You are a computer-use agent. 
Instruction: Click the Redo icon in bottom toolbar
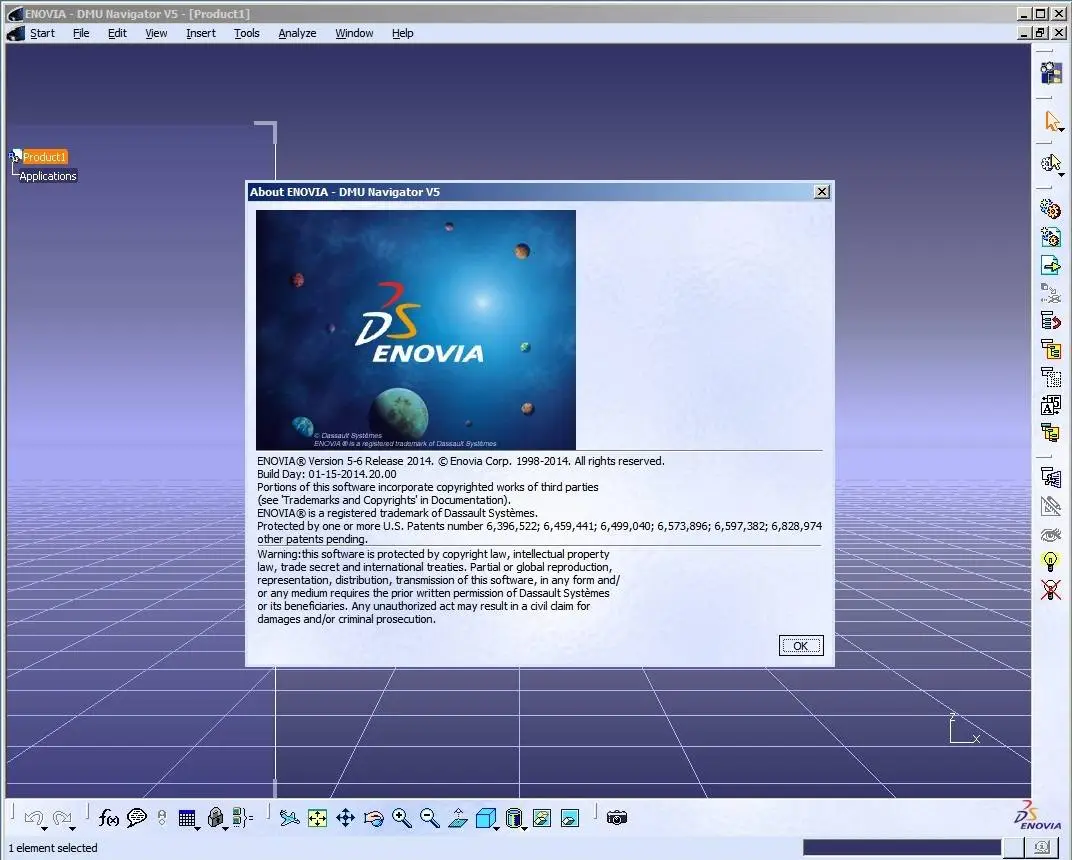pyautogui.click(x=61, y=818)
